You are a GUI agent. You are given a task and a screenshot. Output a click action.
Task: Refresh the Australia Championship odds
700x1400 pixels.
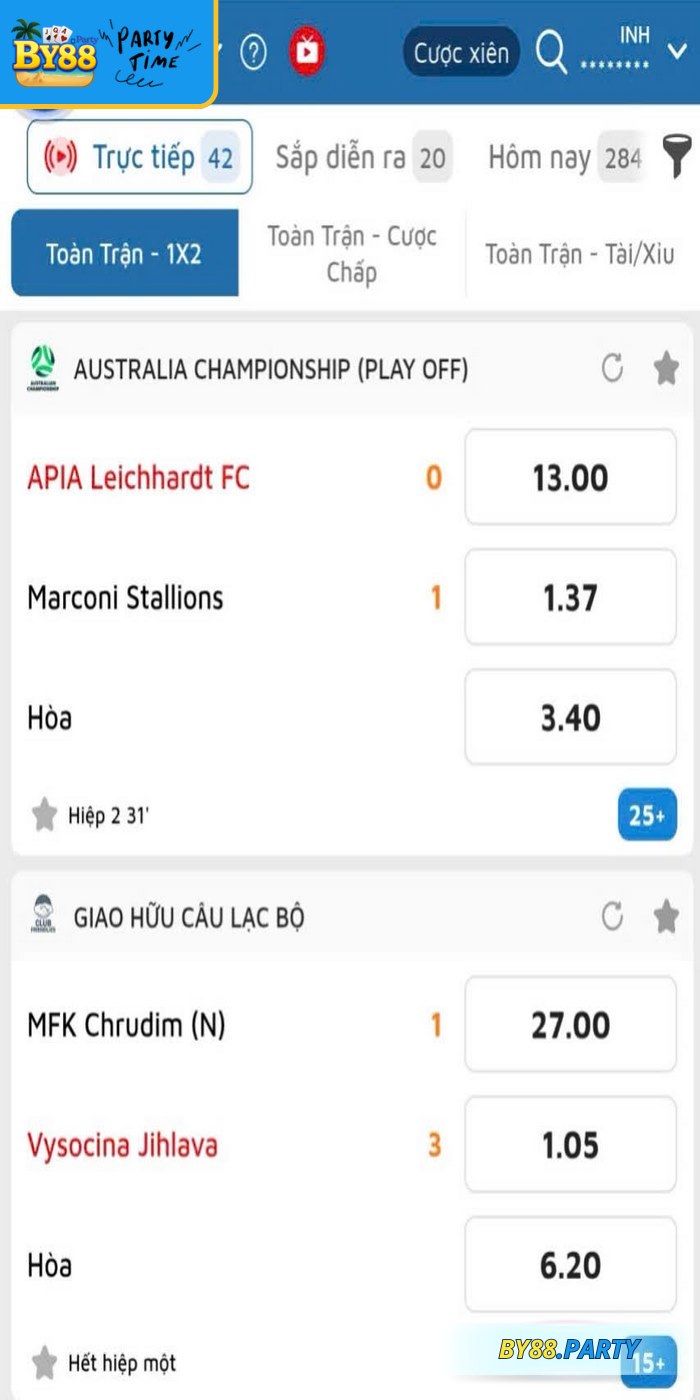[612, 369]
